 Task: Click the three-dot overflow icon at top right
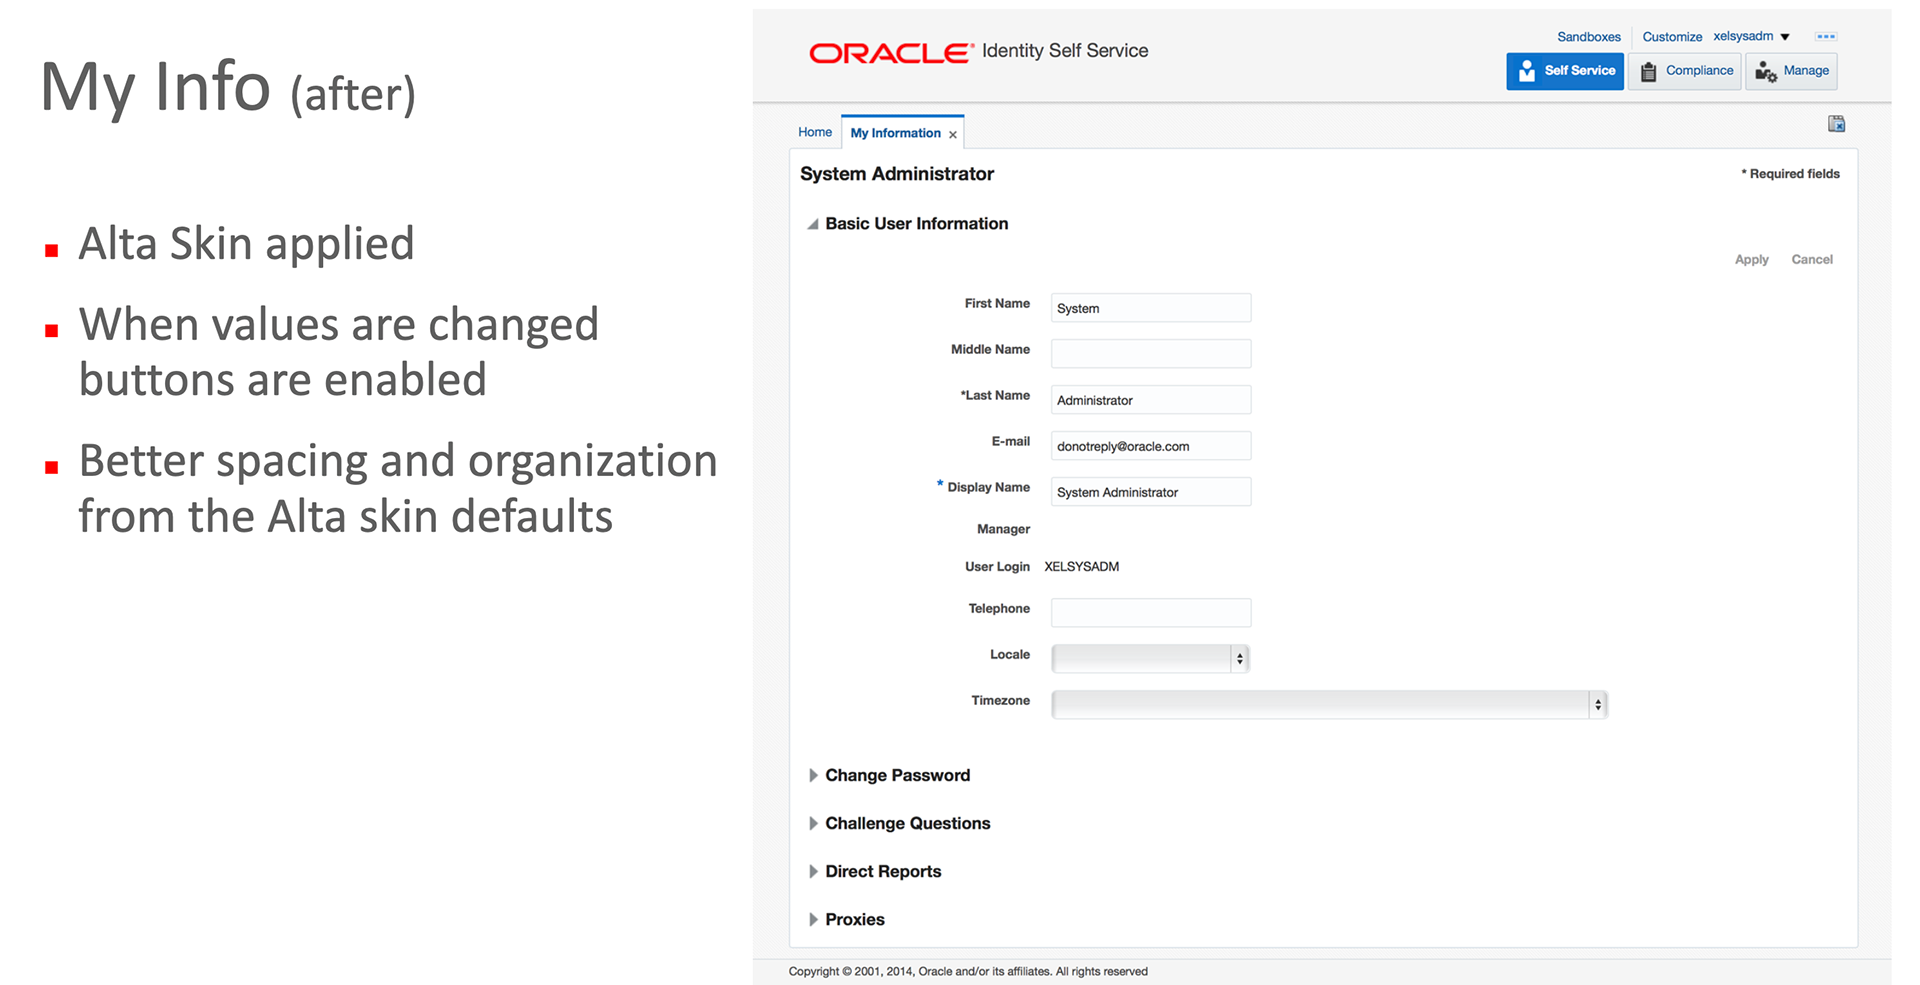pos(1826,37)
